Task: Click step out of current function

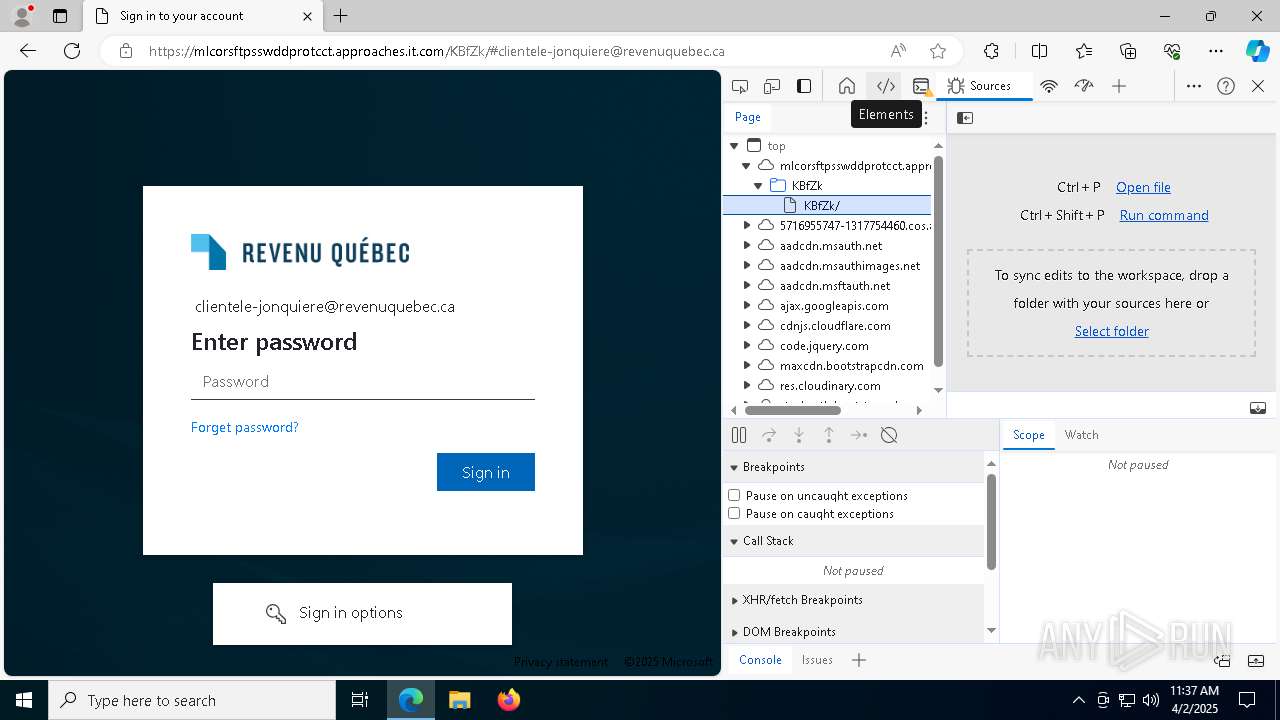Action: click(x=829, y=435)
